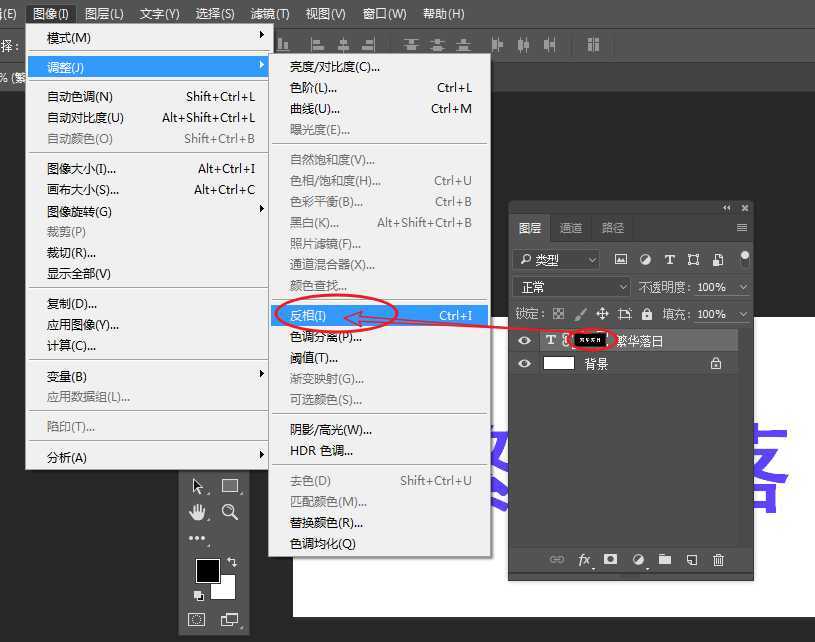Switch to the 通道 tab
This screenshot has height=642, width=815.
point(571,228)
